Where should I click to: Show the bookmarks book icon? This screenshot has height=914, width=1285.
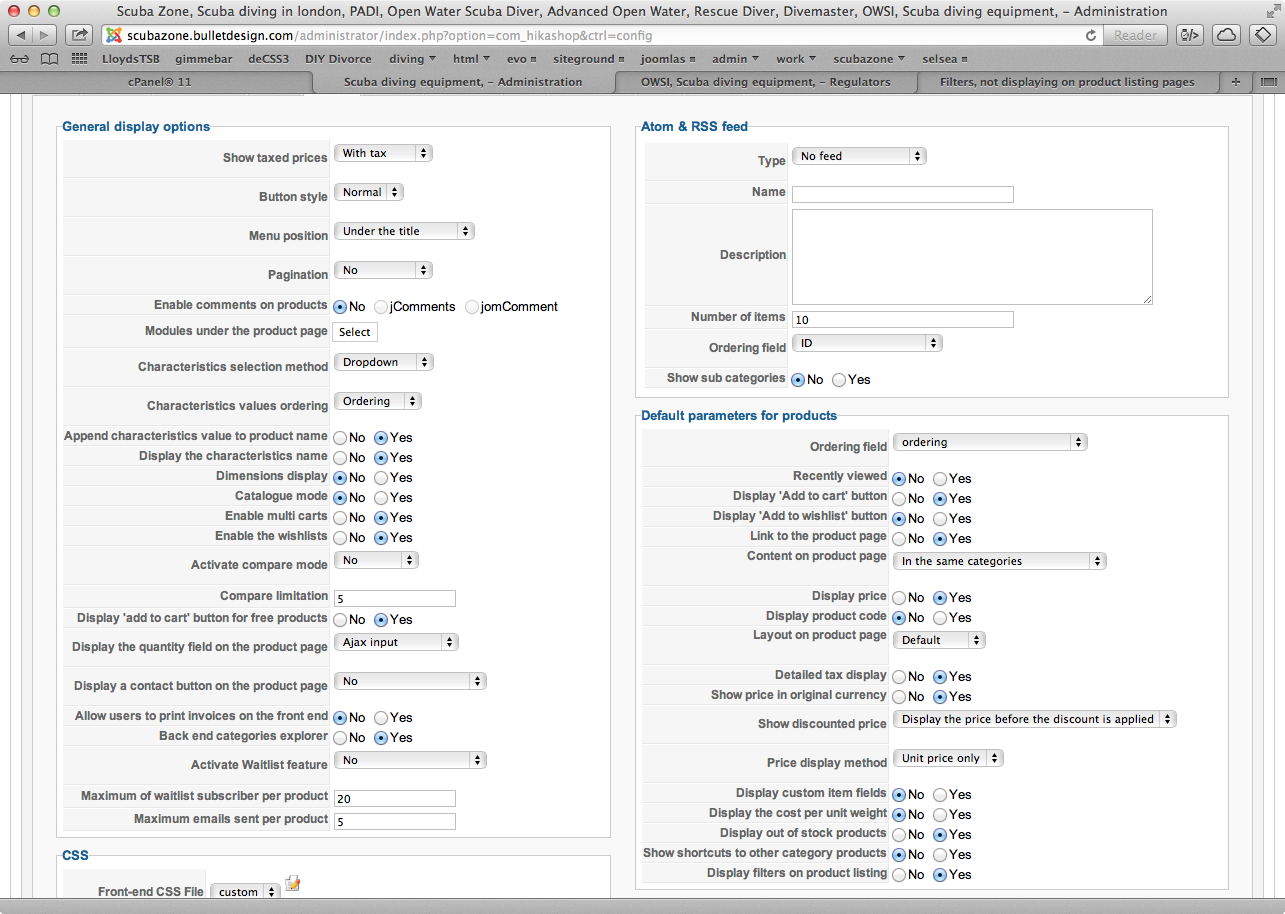[x=49, y=59]
